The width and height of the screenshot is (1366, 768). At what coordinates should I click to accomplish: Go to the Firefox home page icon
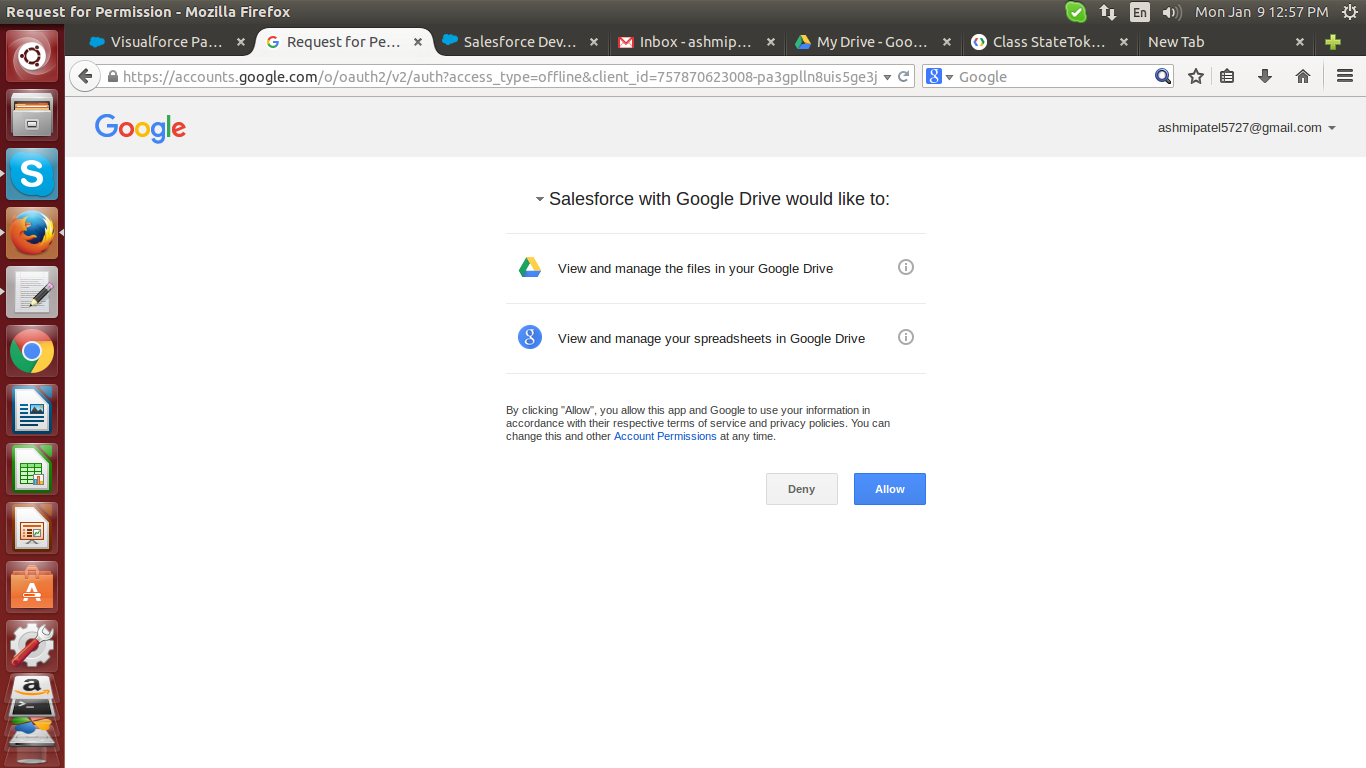[x=1303, y=76]
